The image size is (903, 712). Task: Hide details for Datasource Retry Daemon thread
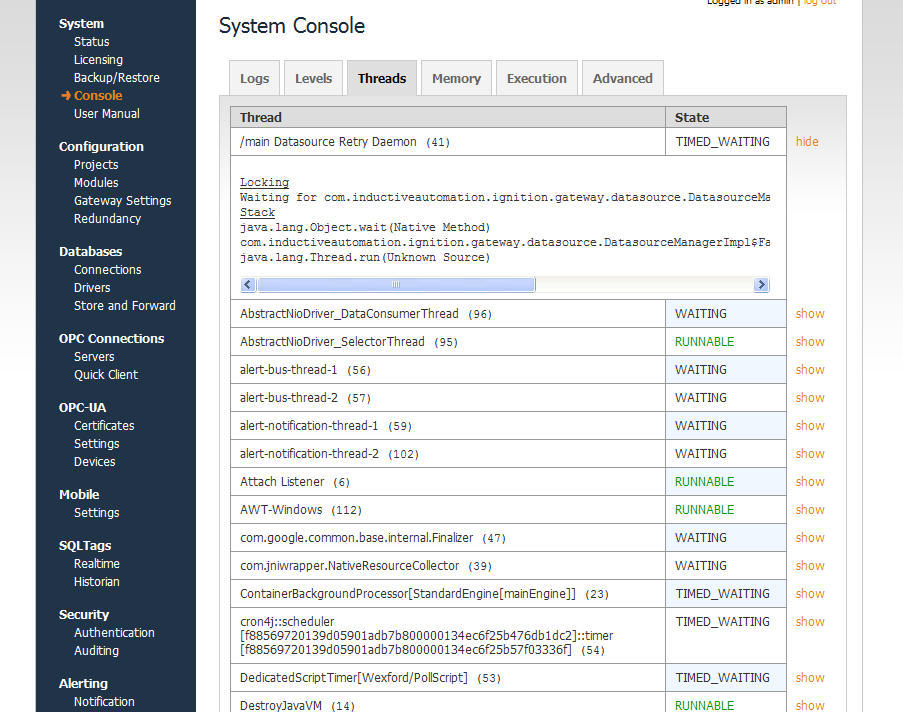pyautogui.click(x=807, y=142)
